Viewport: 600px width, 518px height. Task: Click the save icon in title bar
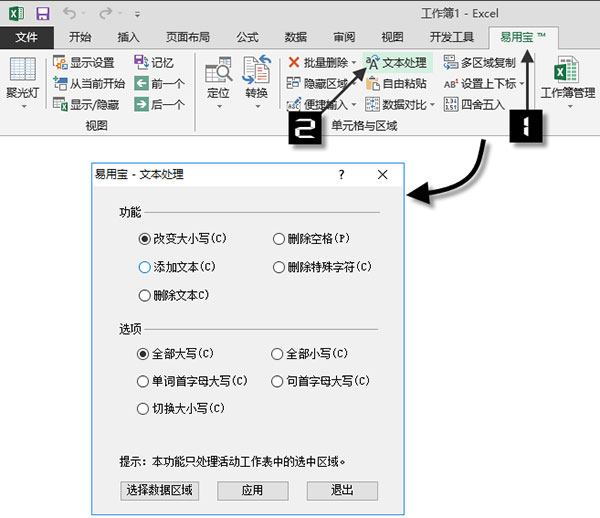tap(43, 14)
